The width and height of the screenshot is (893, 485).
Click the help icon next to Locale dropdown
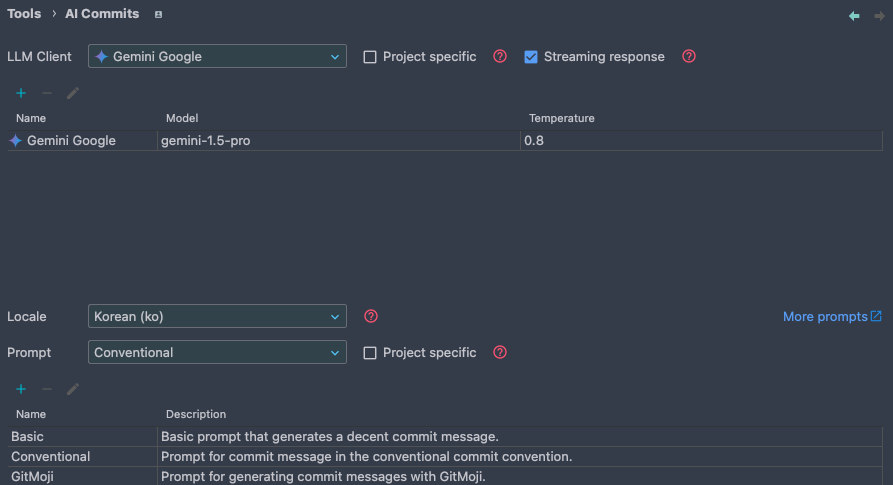[371, 317]
